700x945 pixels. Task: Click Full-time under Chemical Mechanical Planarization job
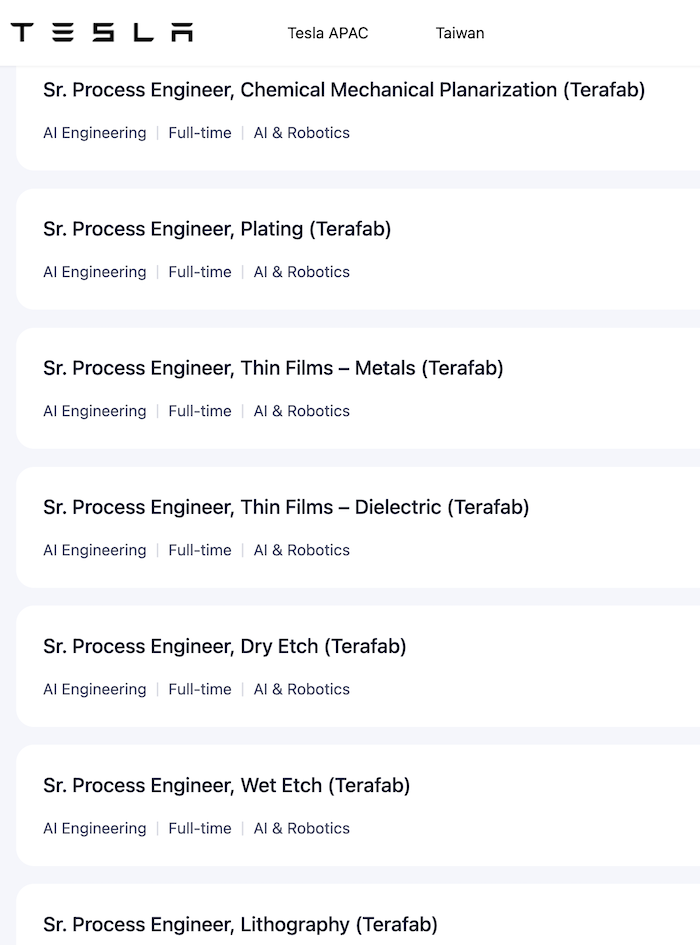coord(200,133)
